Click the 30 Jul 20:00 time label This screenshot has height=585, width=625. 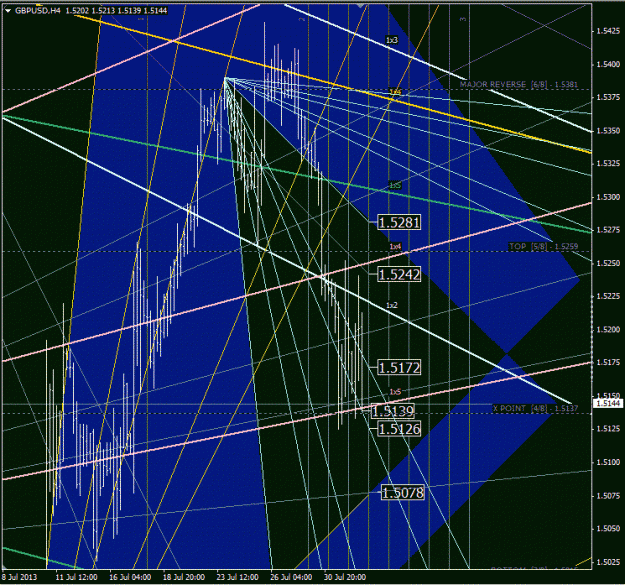click(345, 577)
